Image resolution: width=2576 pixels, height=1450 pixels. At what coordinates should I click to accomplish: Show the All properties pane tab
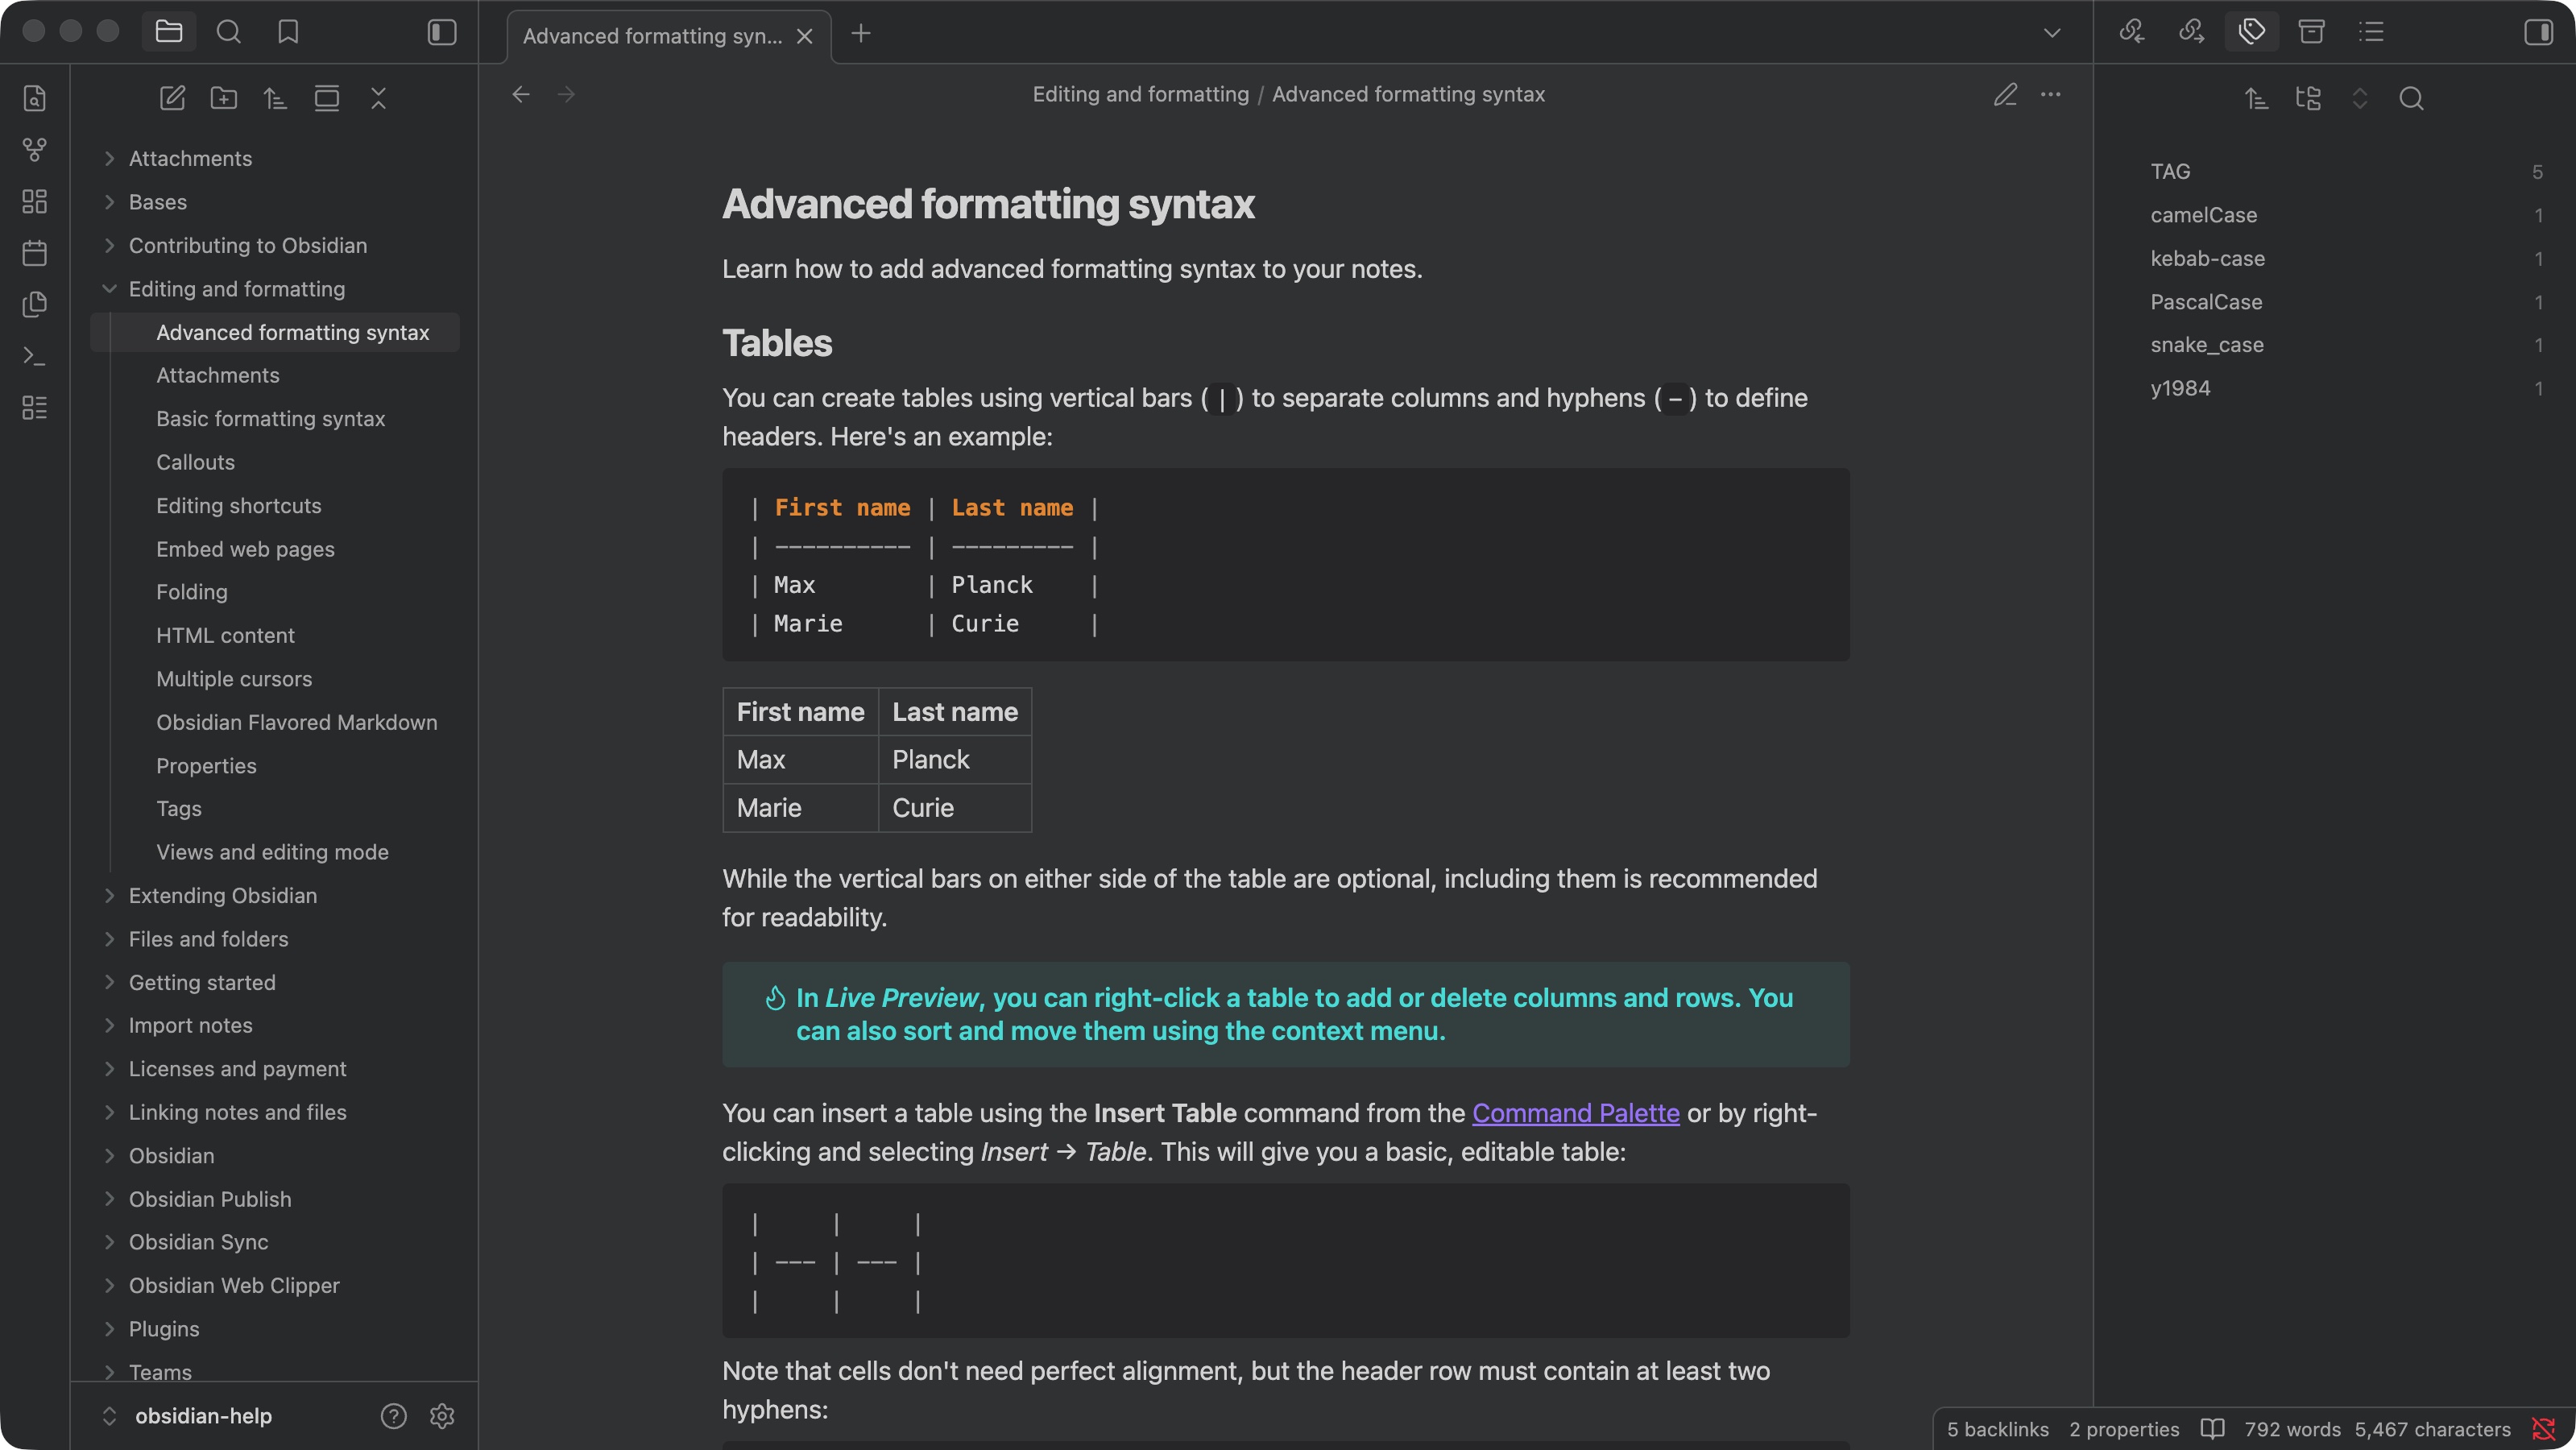tap(2312, 32)
